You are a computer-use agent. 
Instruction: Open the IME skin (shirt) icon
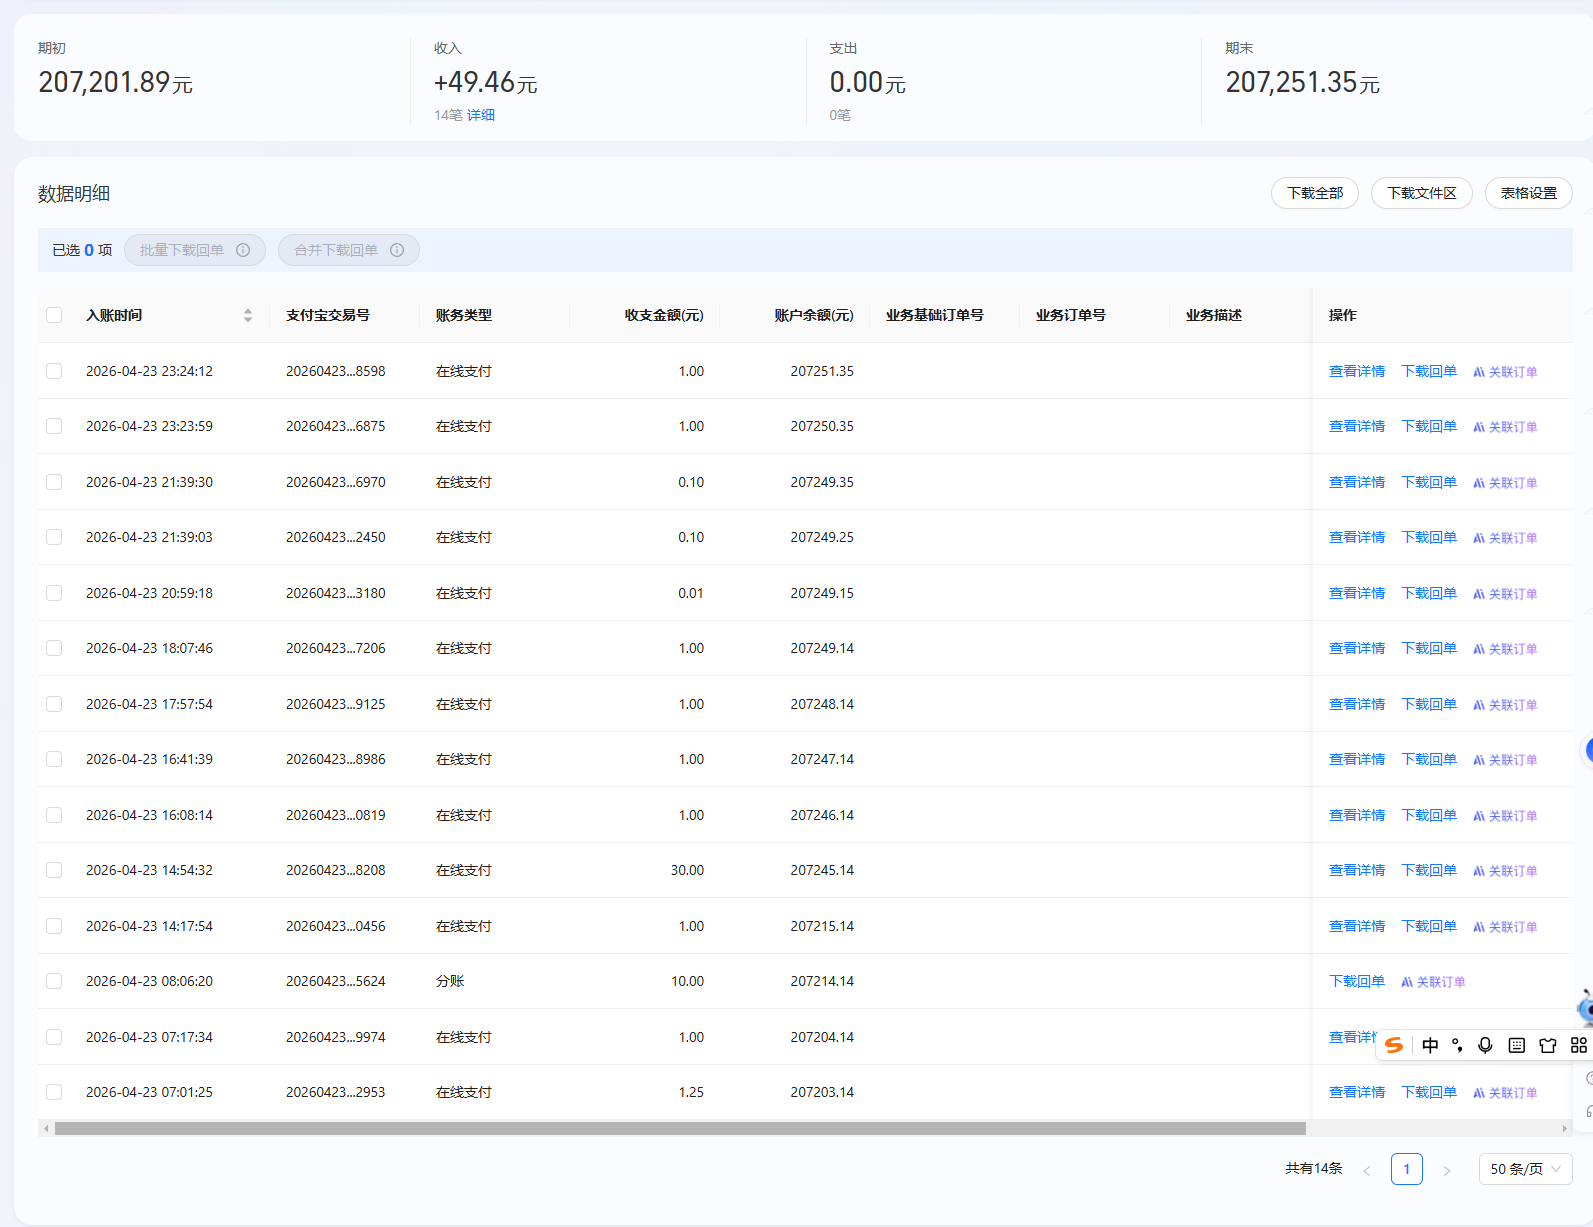1548,1045
